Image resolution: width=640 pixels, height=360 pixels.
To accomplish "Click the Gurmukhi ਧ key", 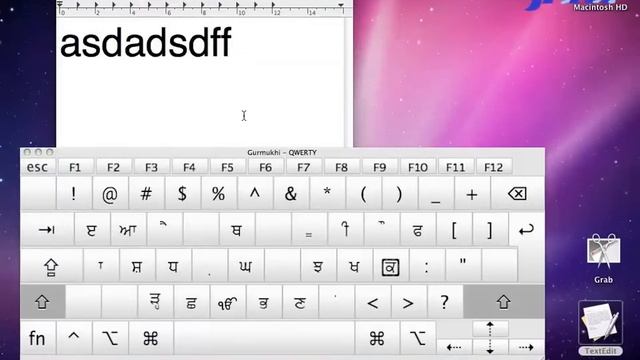I will [173, 266].
